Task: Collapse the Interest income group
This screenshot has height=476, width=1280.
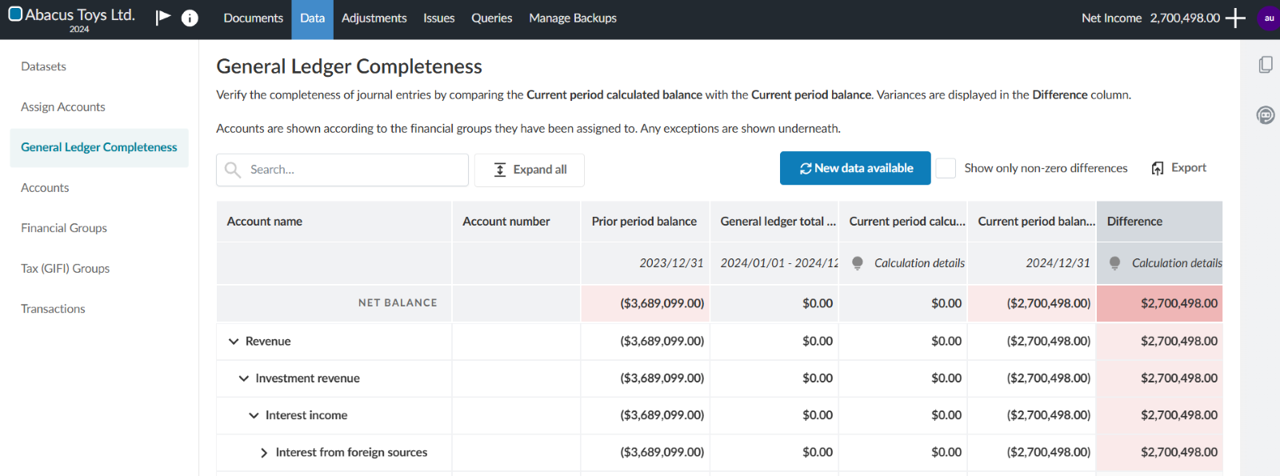Action: (254, 416)
